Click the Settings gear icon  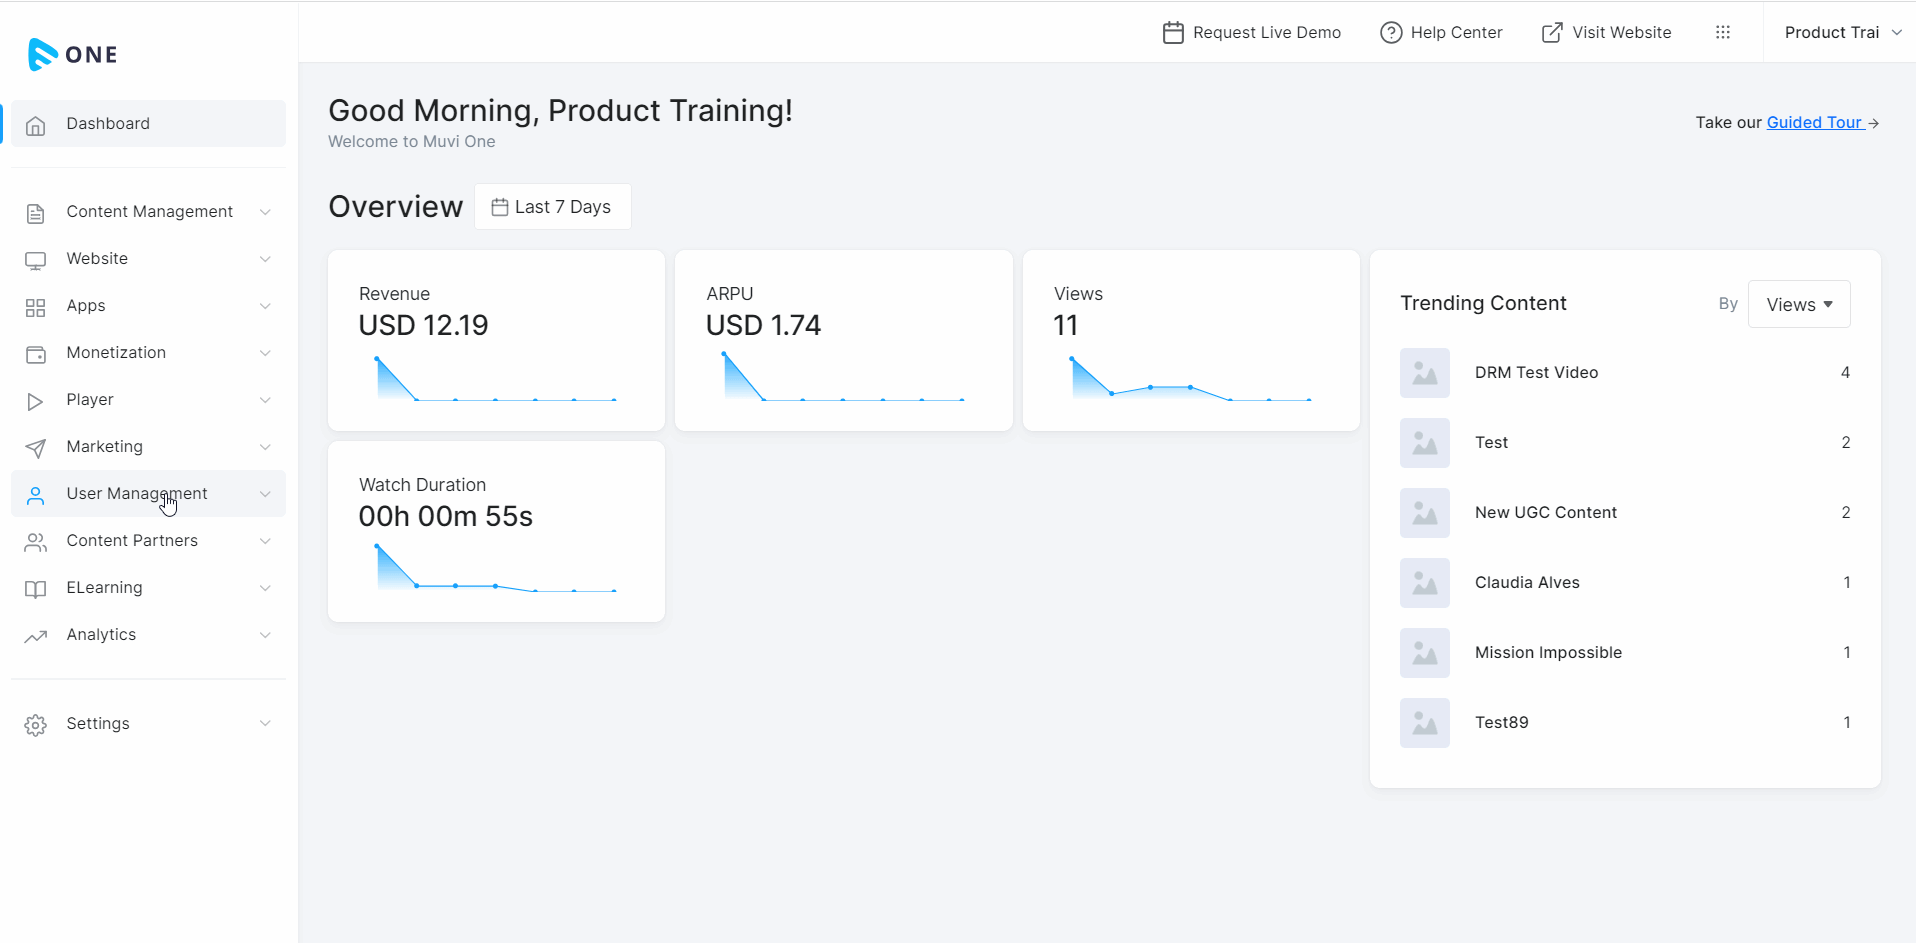[x=36, y=725]
